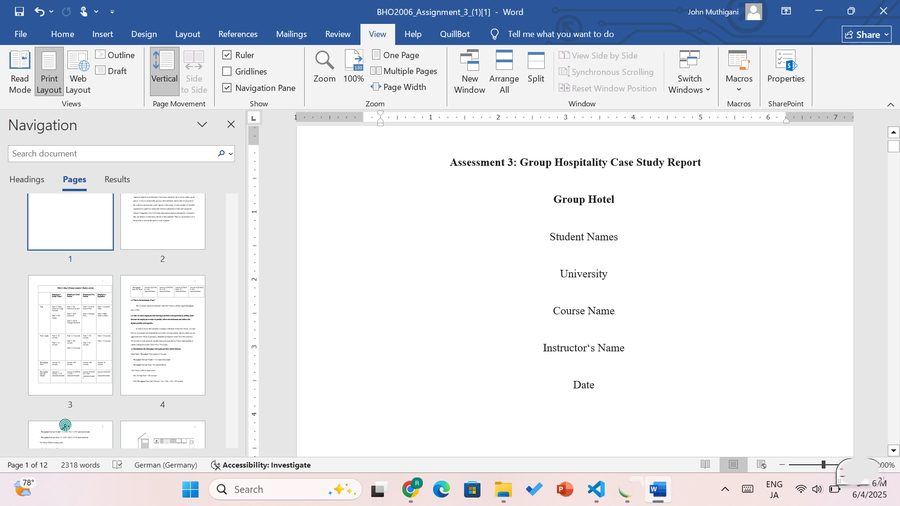Enable the Gridlines checkbox

pyautogui.click(x=227, y=71)
